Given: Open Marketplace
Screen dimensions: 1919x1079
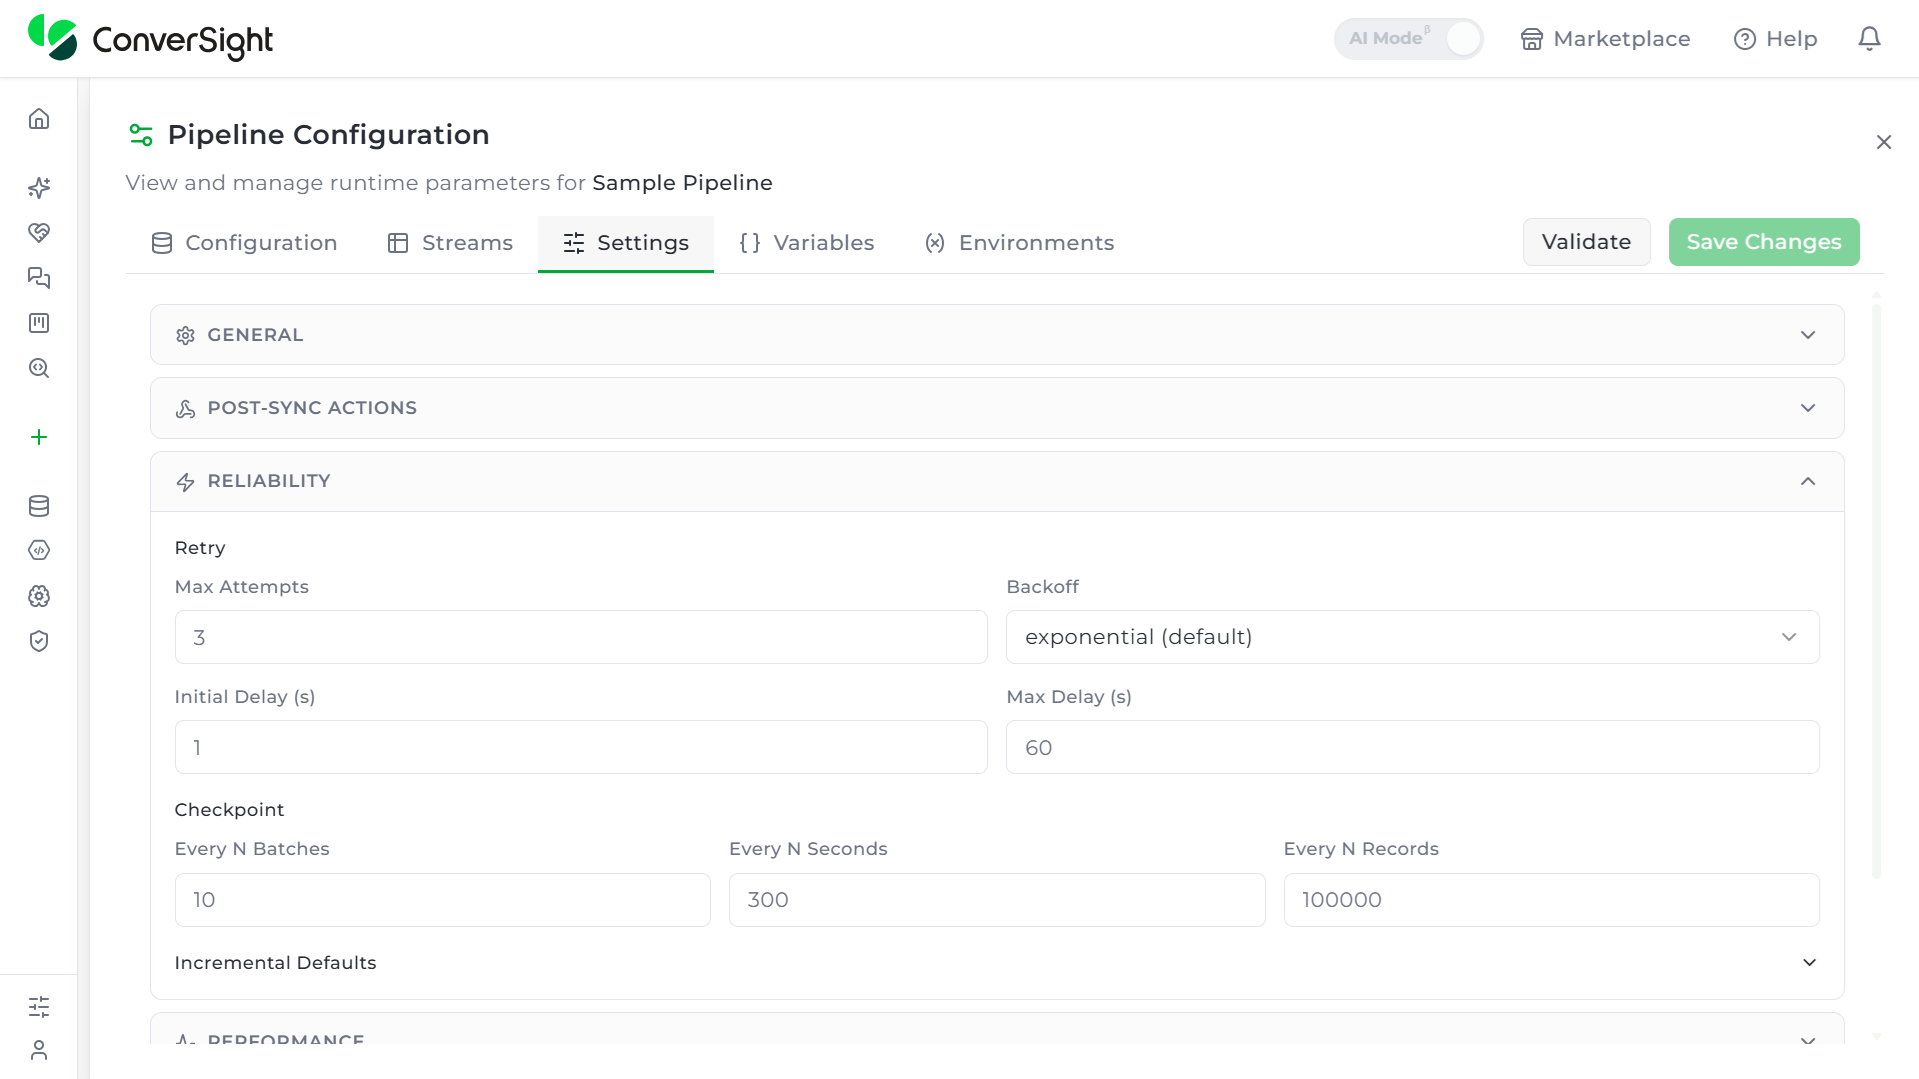Looking at the screenshot, I should (x=1605, y=39).
